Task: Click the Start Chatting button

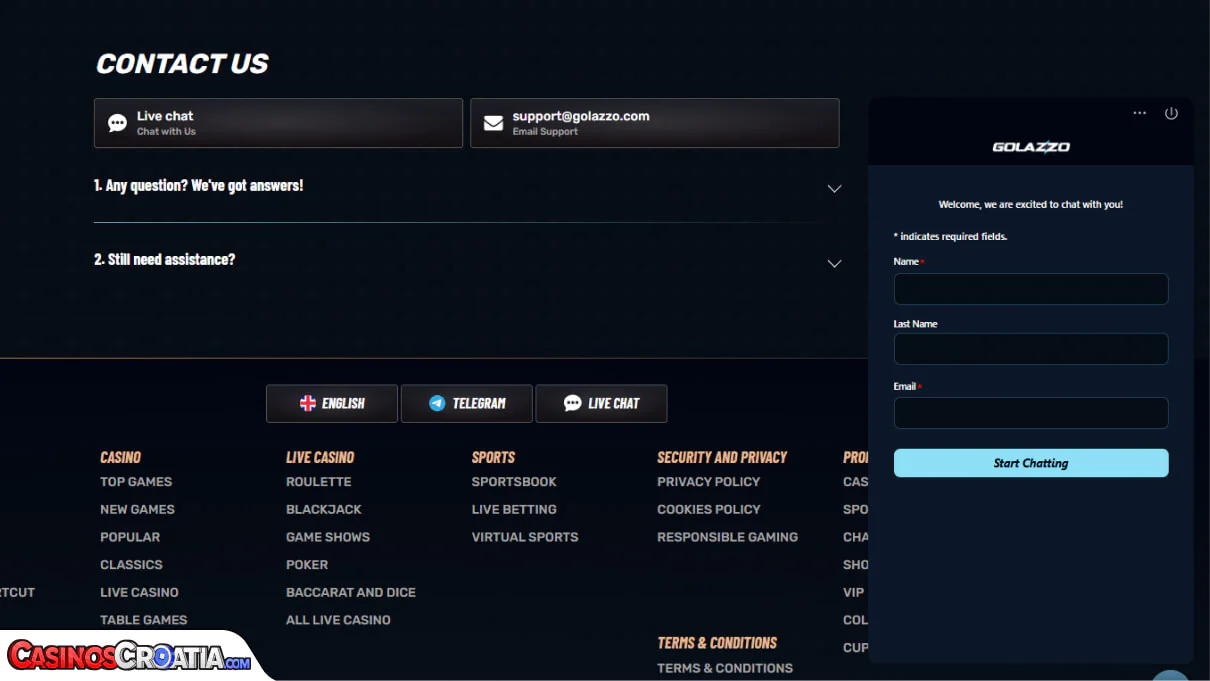Action: (x=1031, y=463)
